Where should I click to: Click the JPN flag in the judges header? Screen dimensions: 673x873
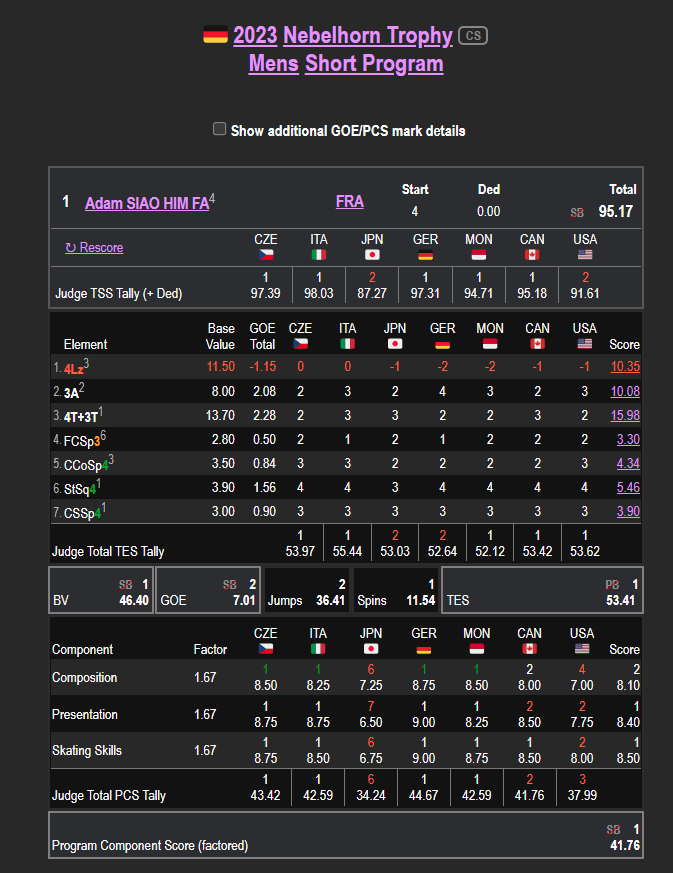372,255
